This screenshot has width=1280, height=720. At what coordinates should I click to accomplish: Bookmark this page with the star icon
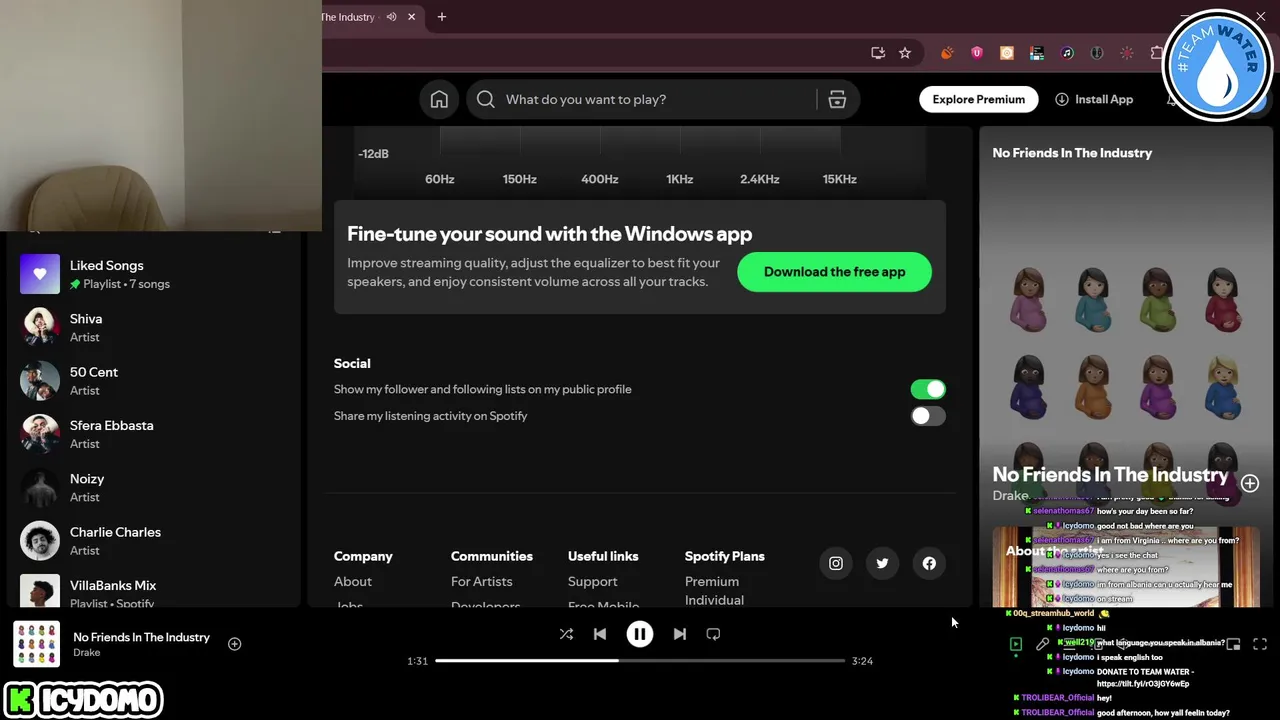coord(905,53)
